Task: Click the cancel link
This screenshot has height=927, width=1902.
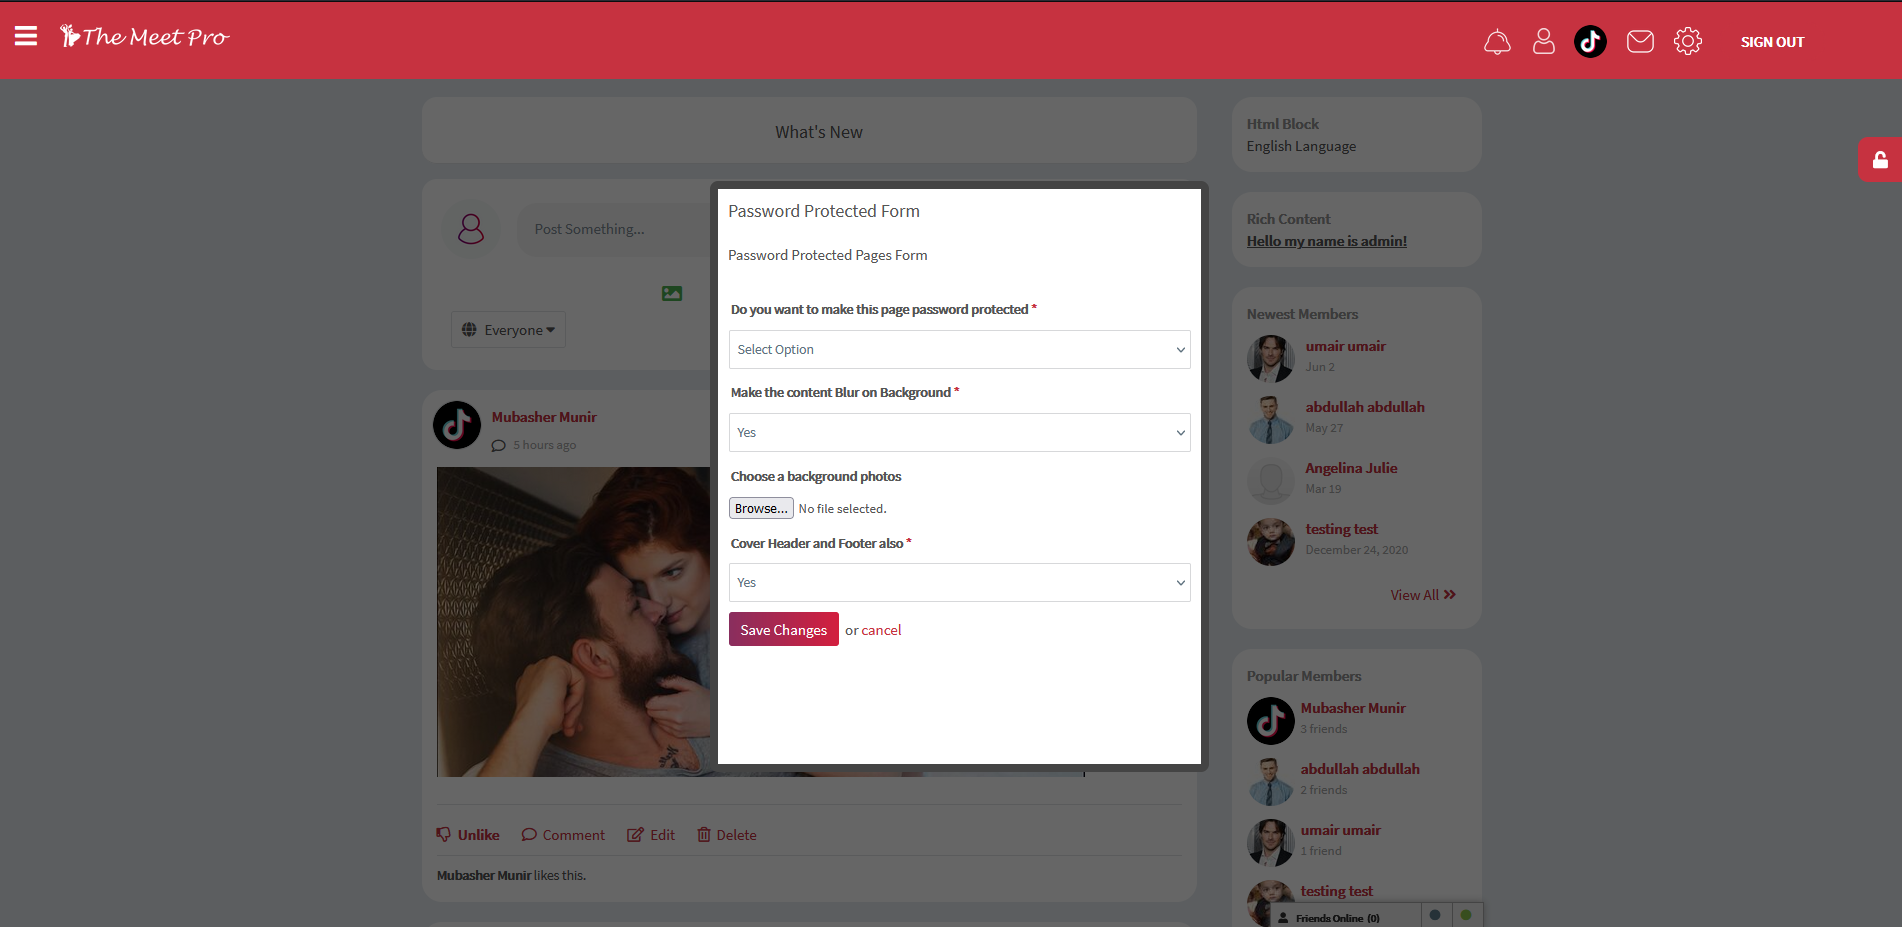Action: [881, 630]
